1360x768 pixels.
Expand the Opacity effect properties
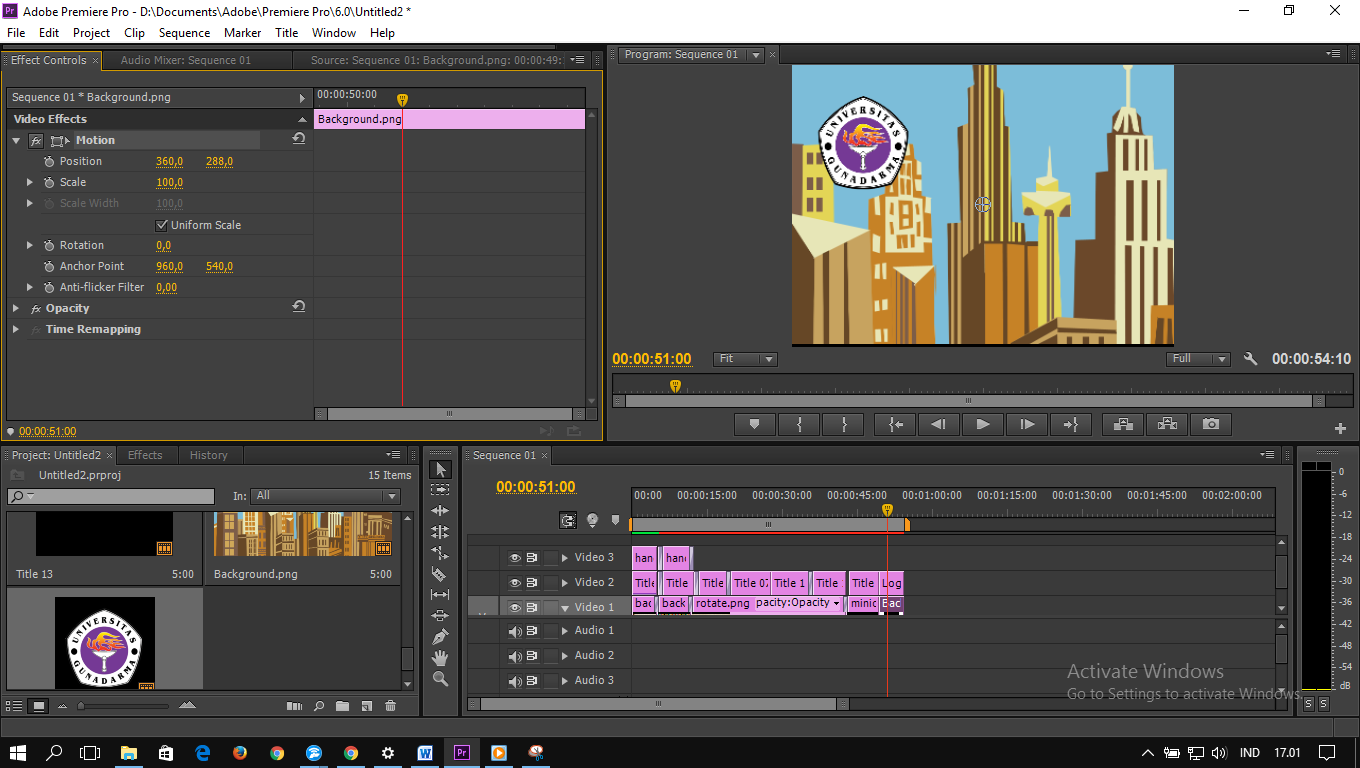pos(15,308)
